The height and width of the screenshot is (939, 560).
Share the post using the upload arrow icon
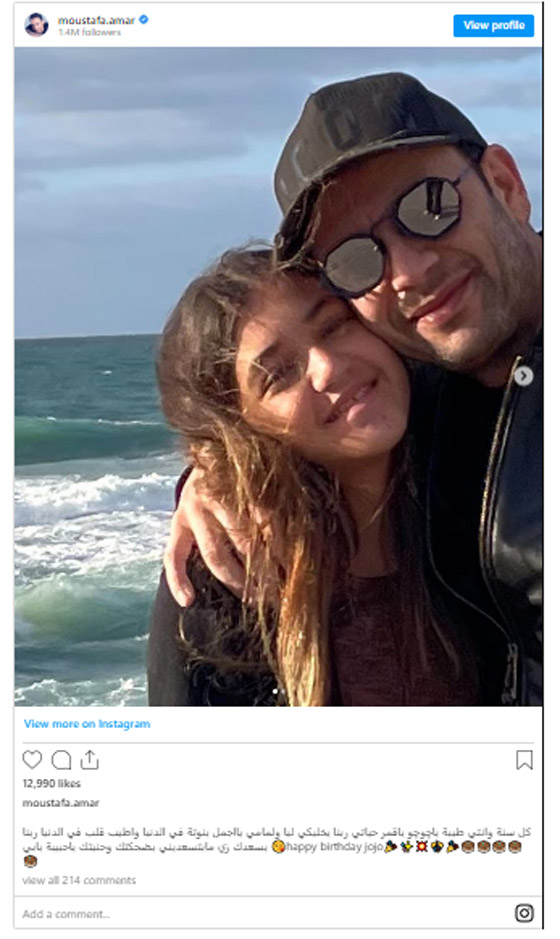[x=89, y=759]
